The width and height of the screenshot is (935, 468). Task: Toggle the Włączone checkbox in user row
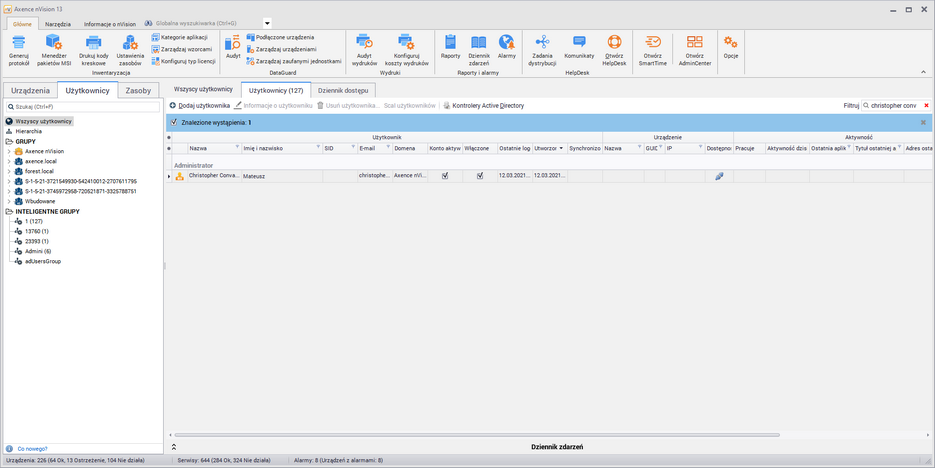(x=479, y=176)
